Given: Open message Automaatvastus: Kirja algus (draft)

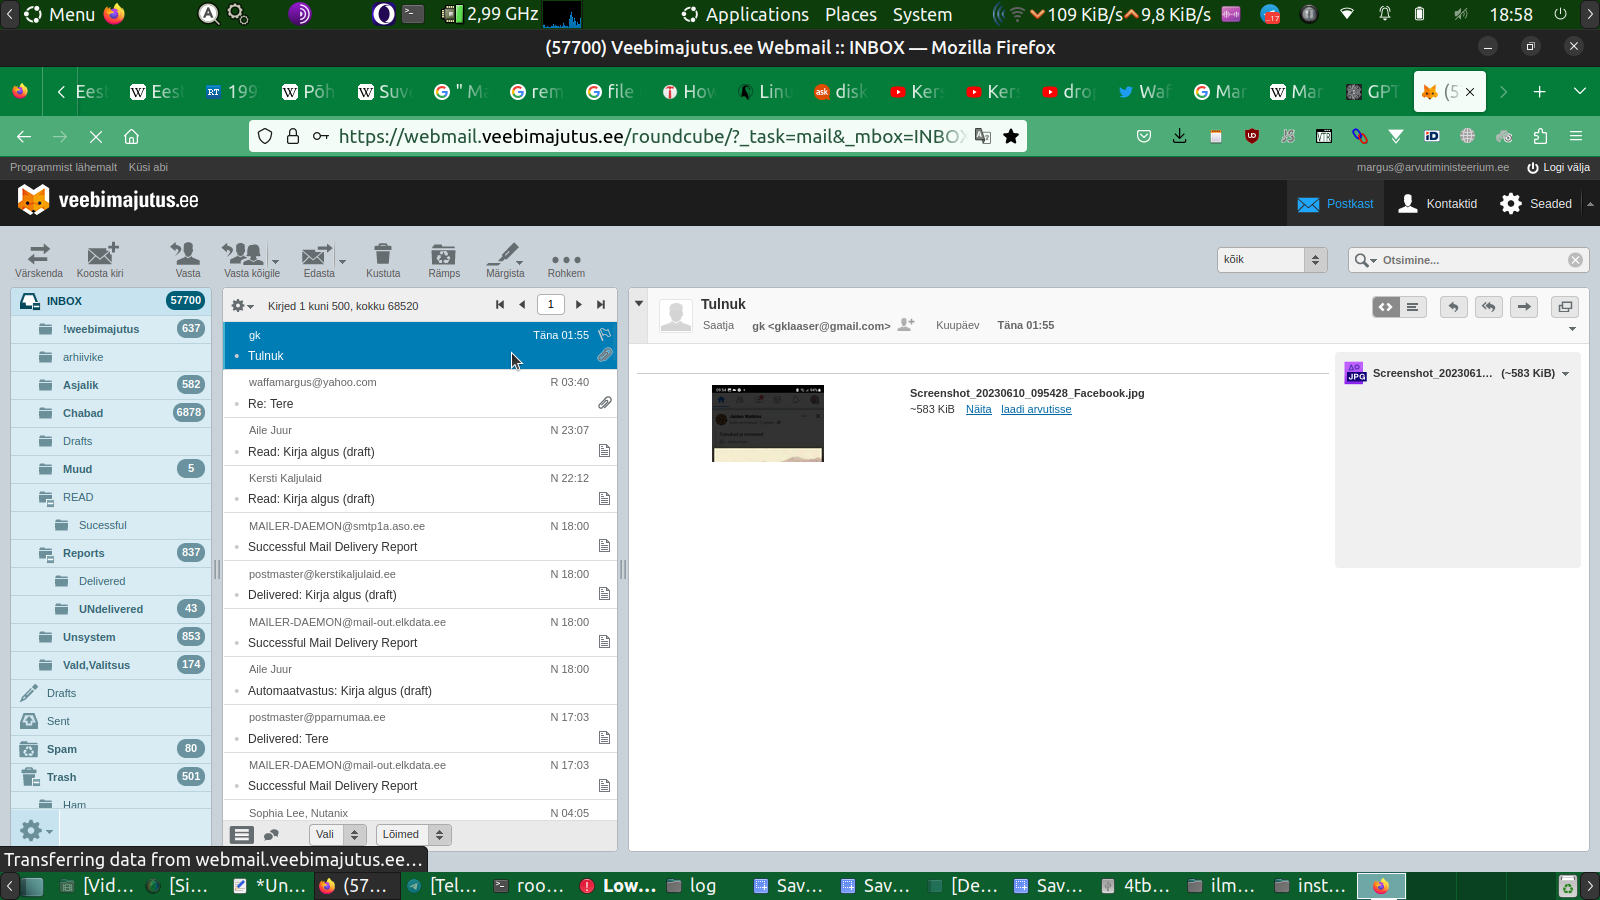Looking at the screenshot, I should tap(420, 680).
